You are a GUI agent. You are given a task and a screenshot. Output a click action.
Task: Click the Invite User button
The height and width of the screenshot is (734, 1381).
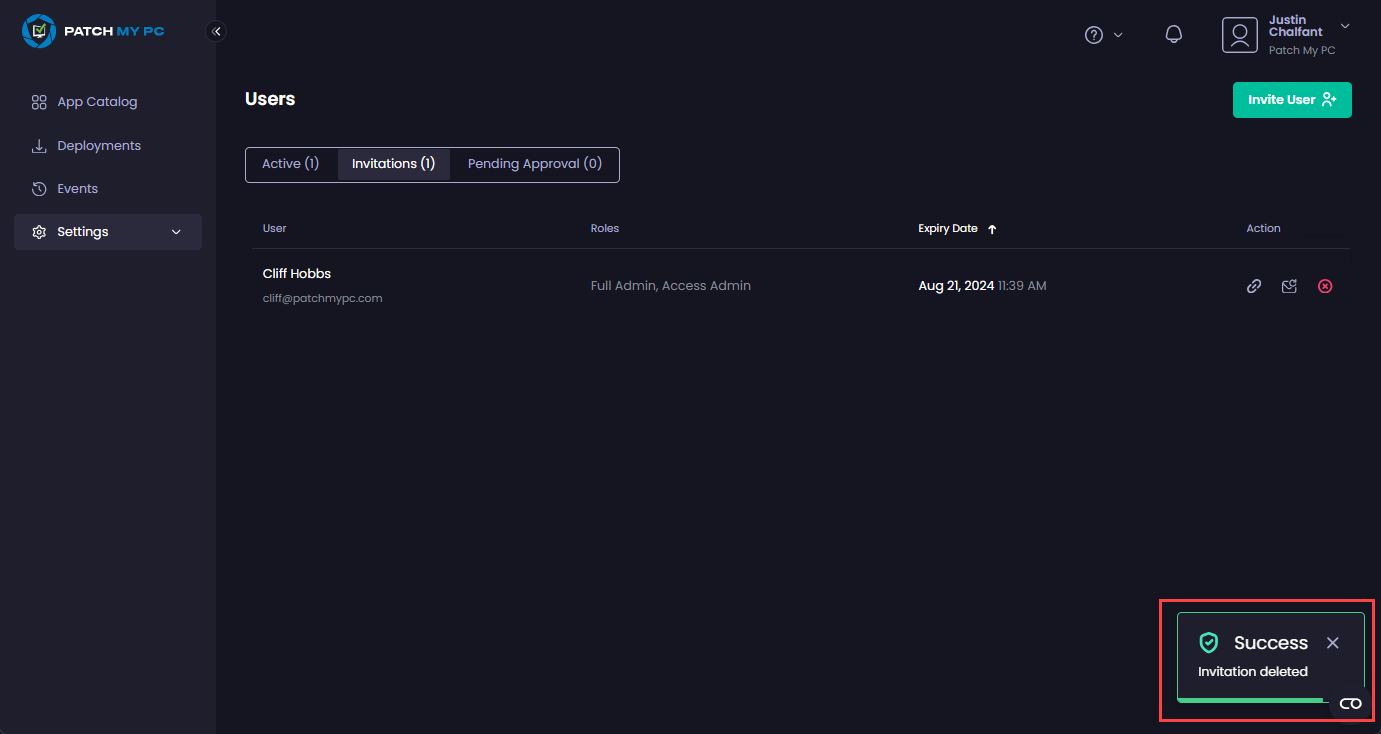point(1291,100)
